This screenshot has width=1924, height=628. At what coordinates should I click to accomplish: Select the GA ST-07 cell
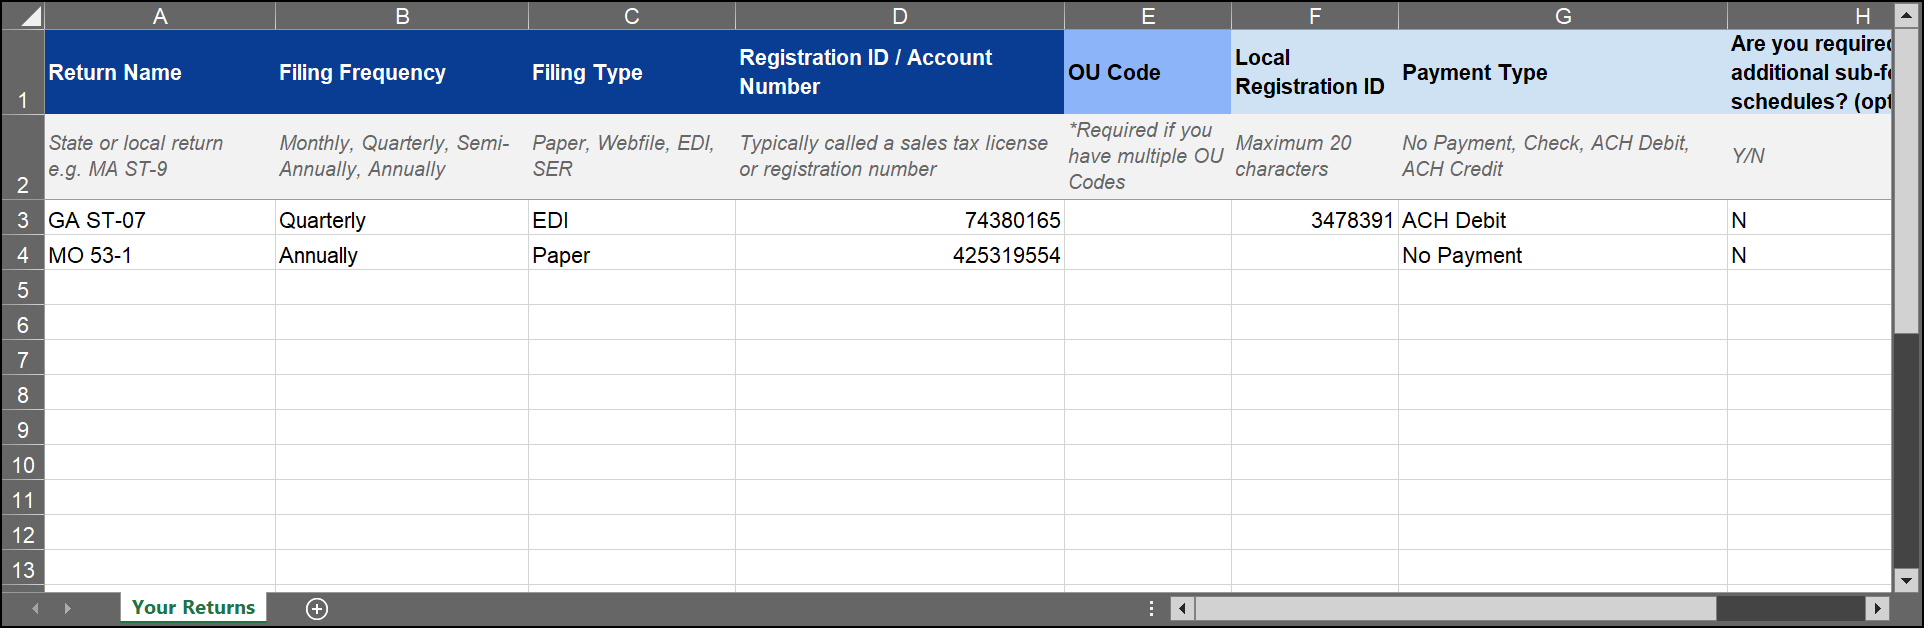160,220
